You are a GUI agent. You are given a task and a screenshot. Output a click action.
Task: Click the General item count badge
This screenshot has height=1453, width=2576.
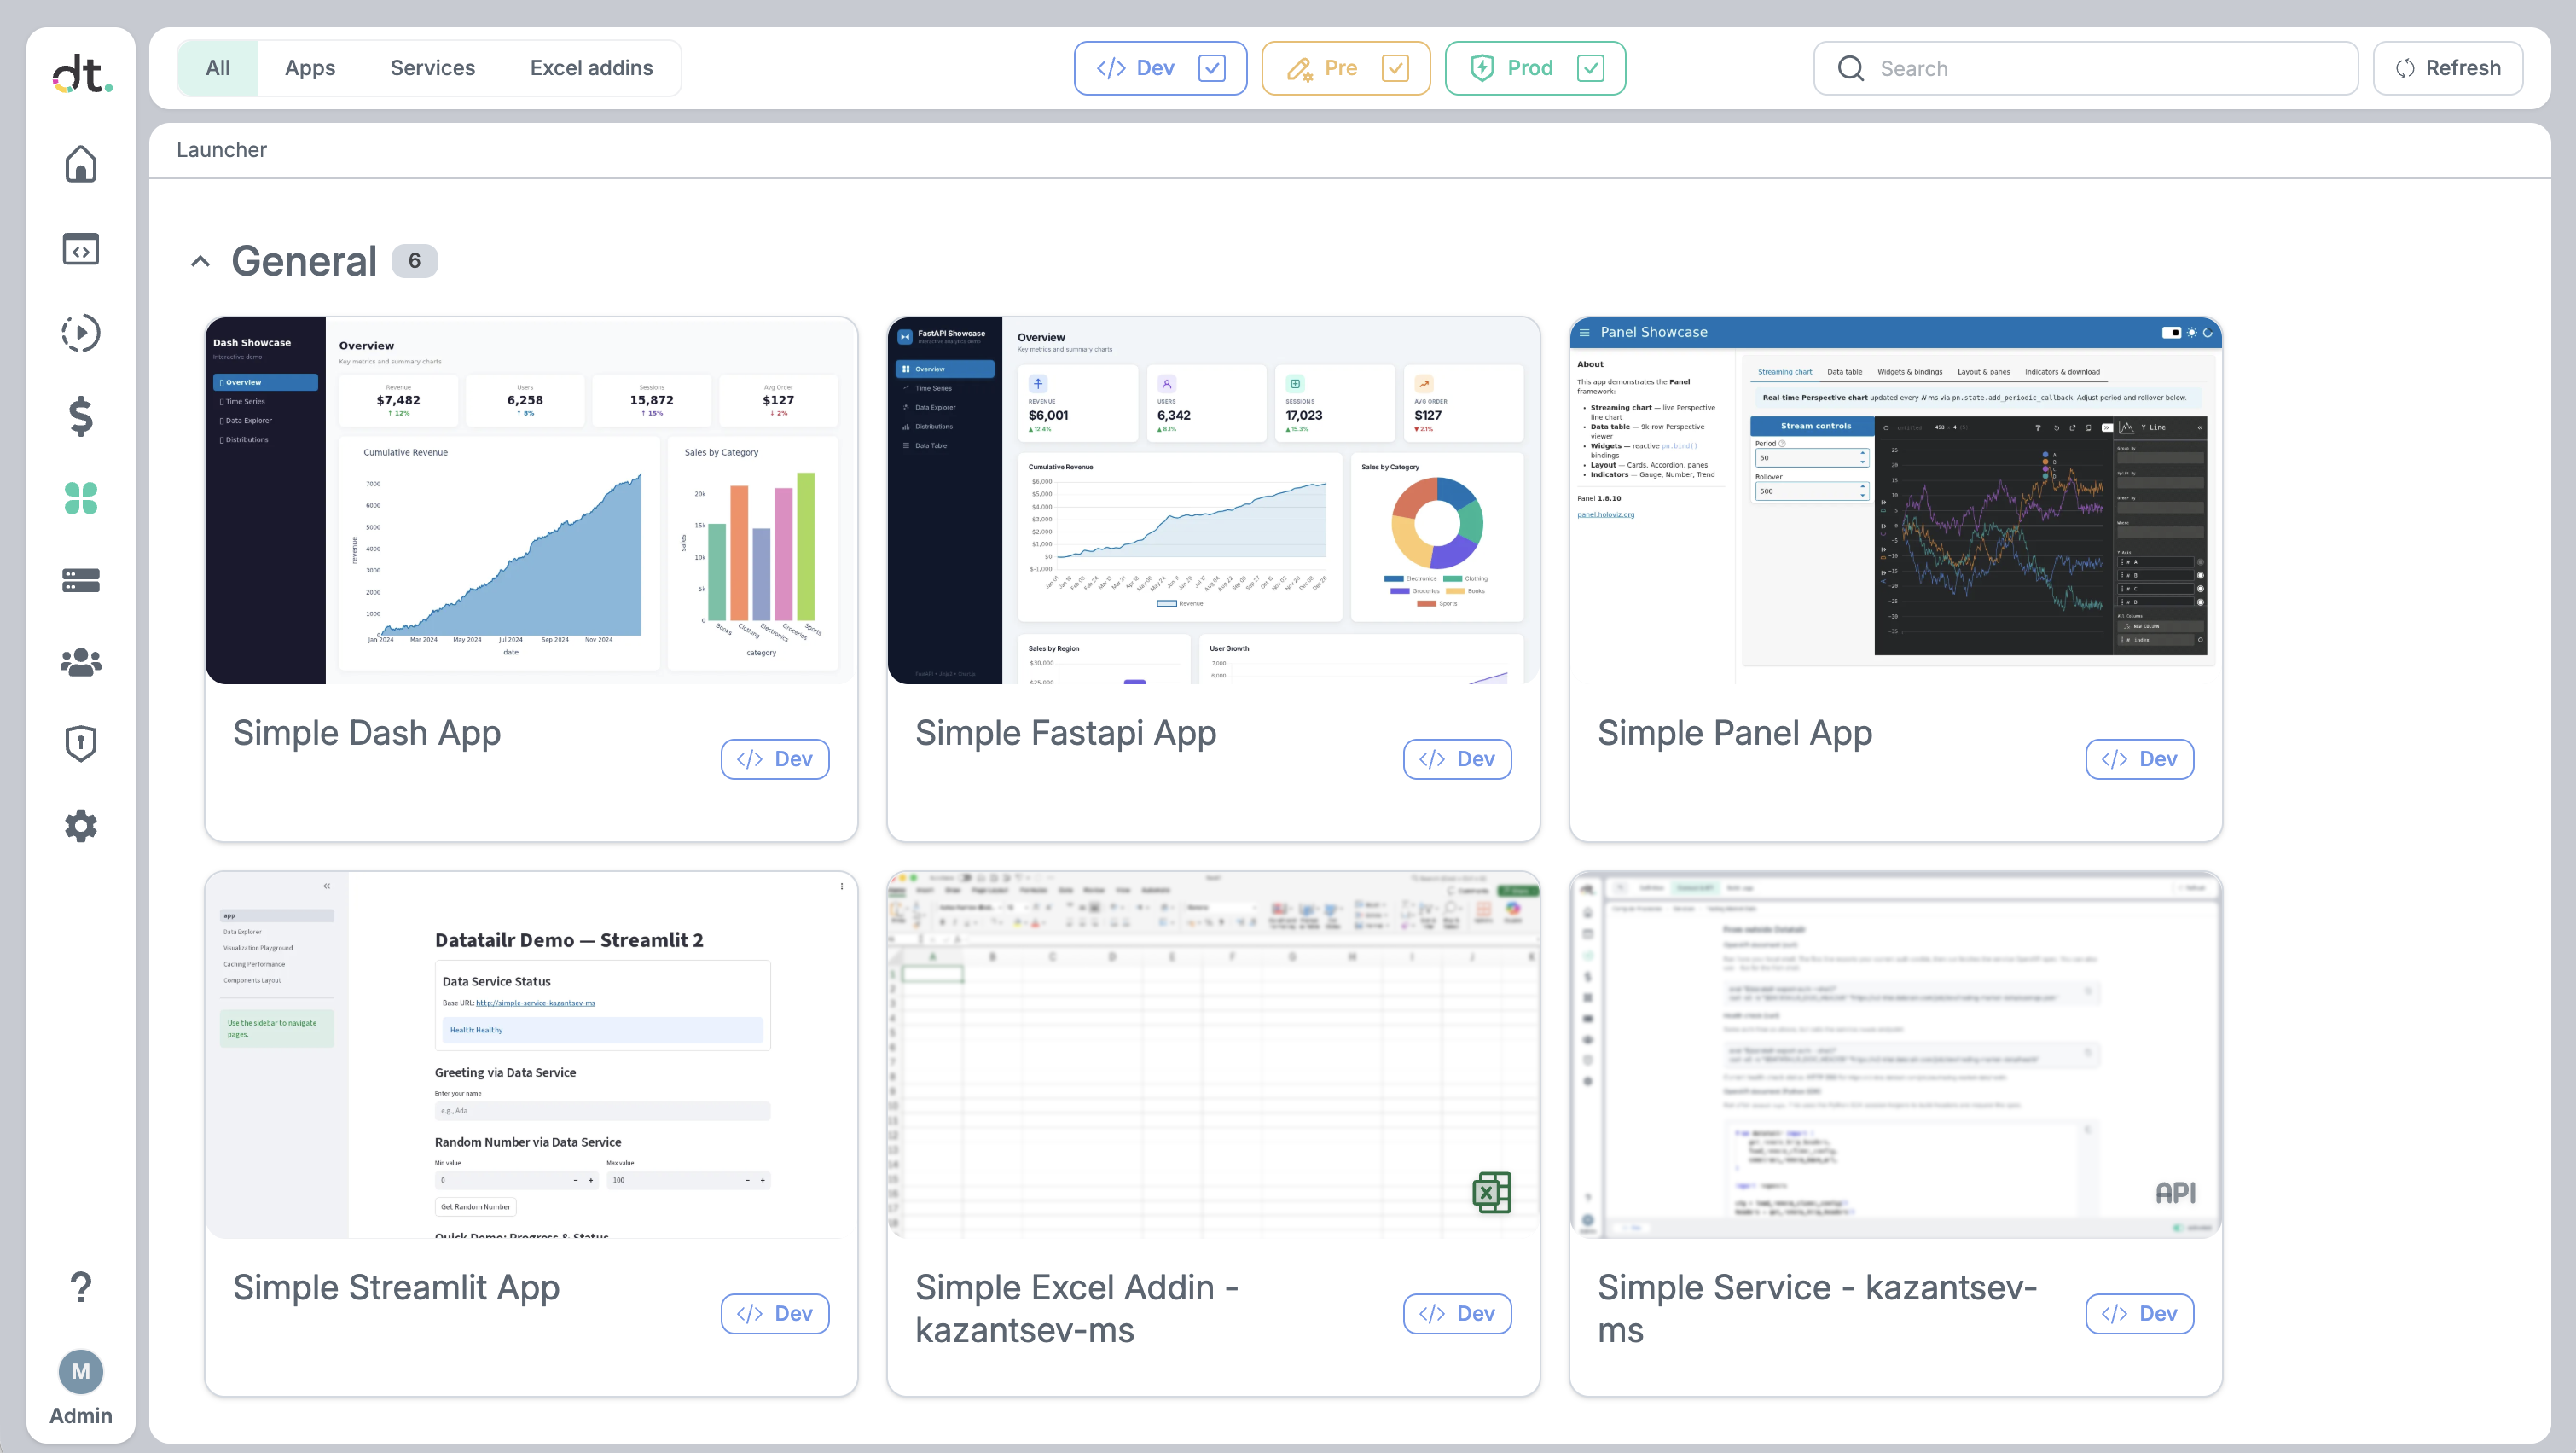tap(414, 261)
